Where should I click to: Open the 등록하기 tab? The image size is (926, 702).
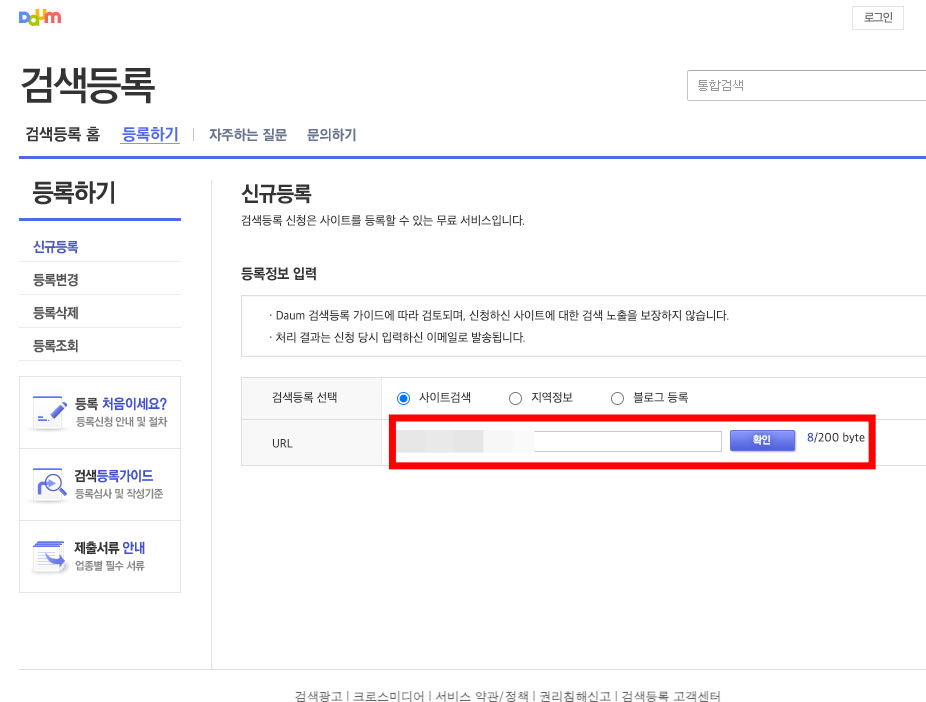pyautogui.click(x=150, y=135)
